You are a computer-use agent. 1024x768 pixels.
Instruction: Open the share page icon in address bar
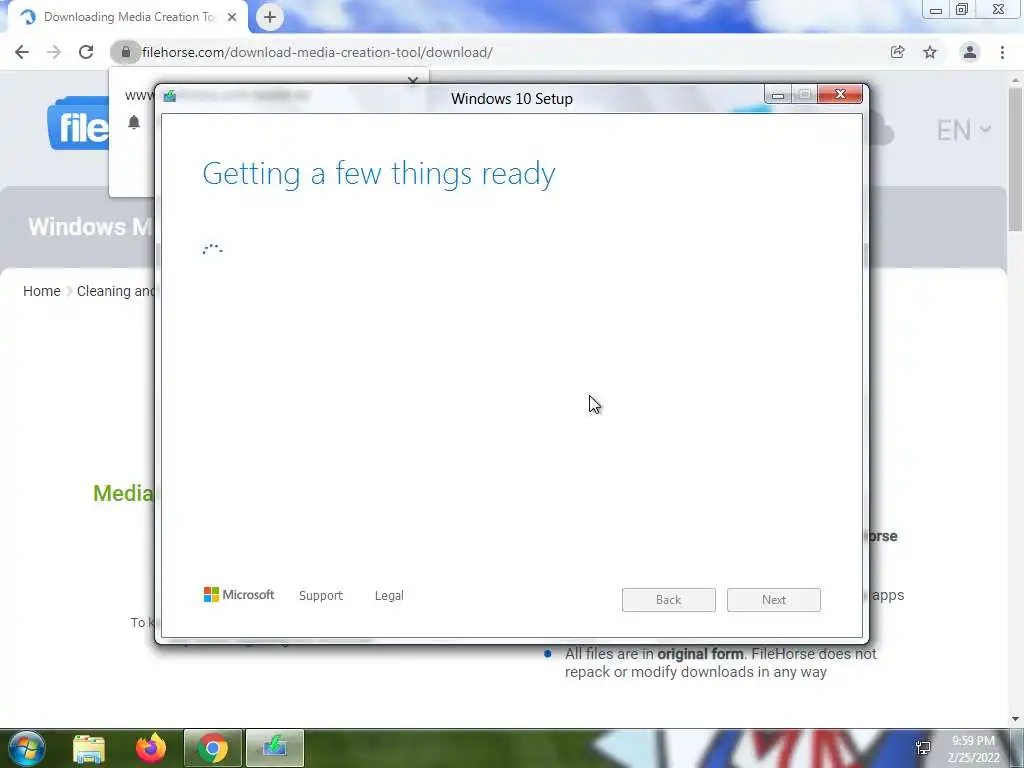(898, 52)
